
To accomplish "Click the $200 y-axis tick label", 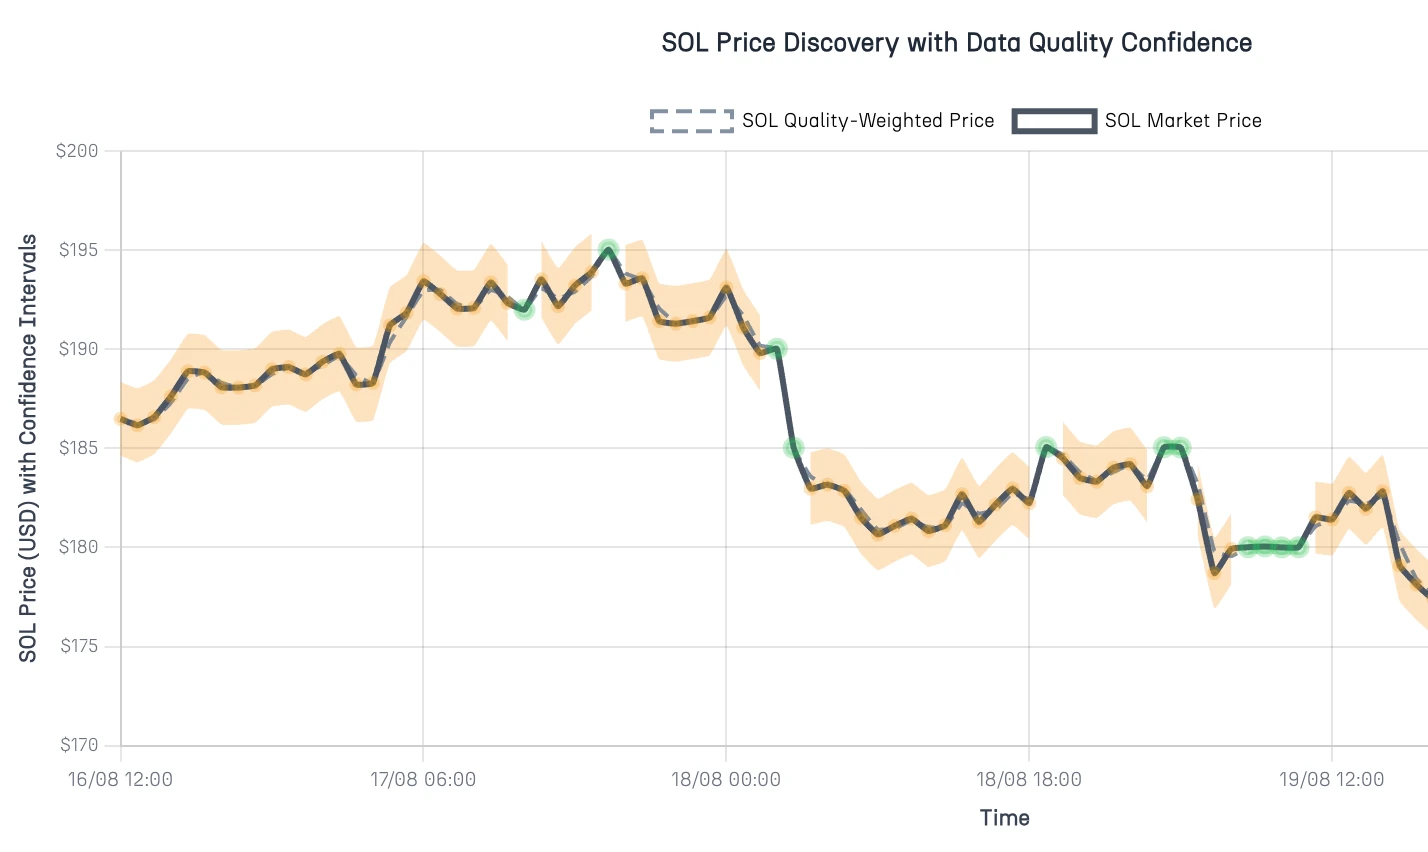I will click(78, 151).
